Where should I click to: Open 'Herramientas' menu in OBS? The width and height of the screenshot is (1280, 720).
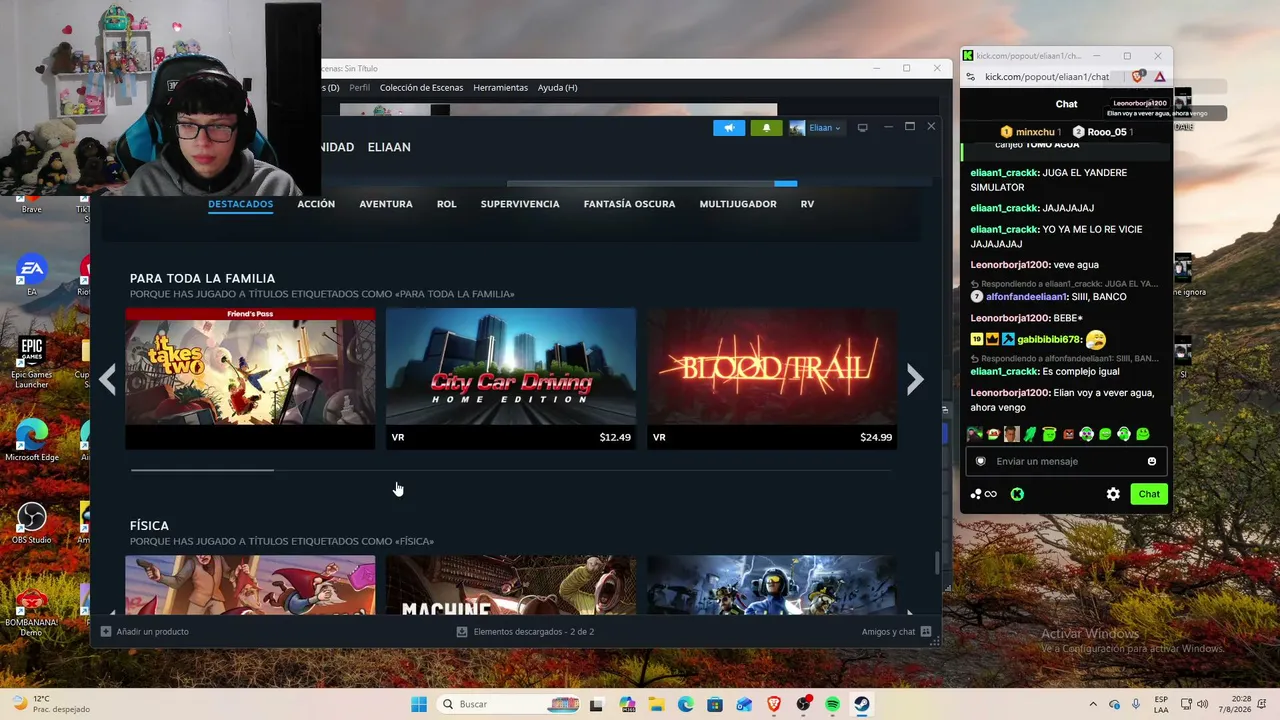click(500, 88)
